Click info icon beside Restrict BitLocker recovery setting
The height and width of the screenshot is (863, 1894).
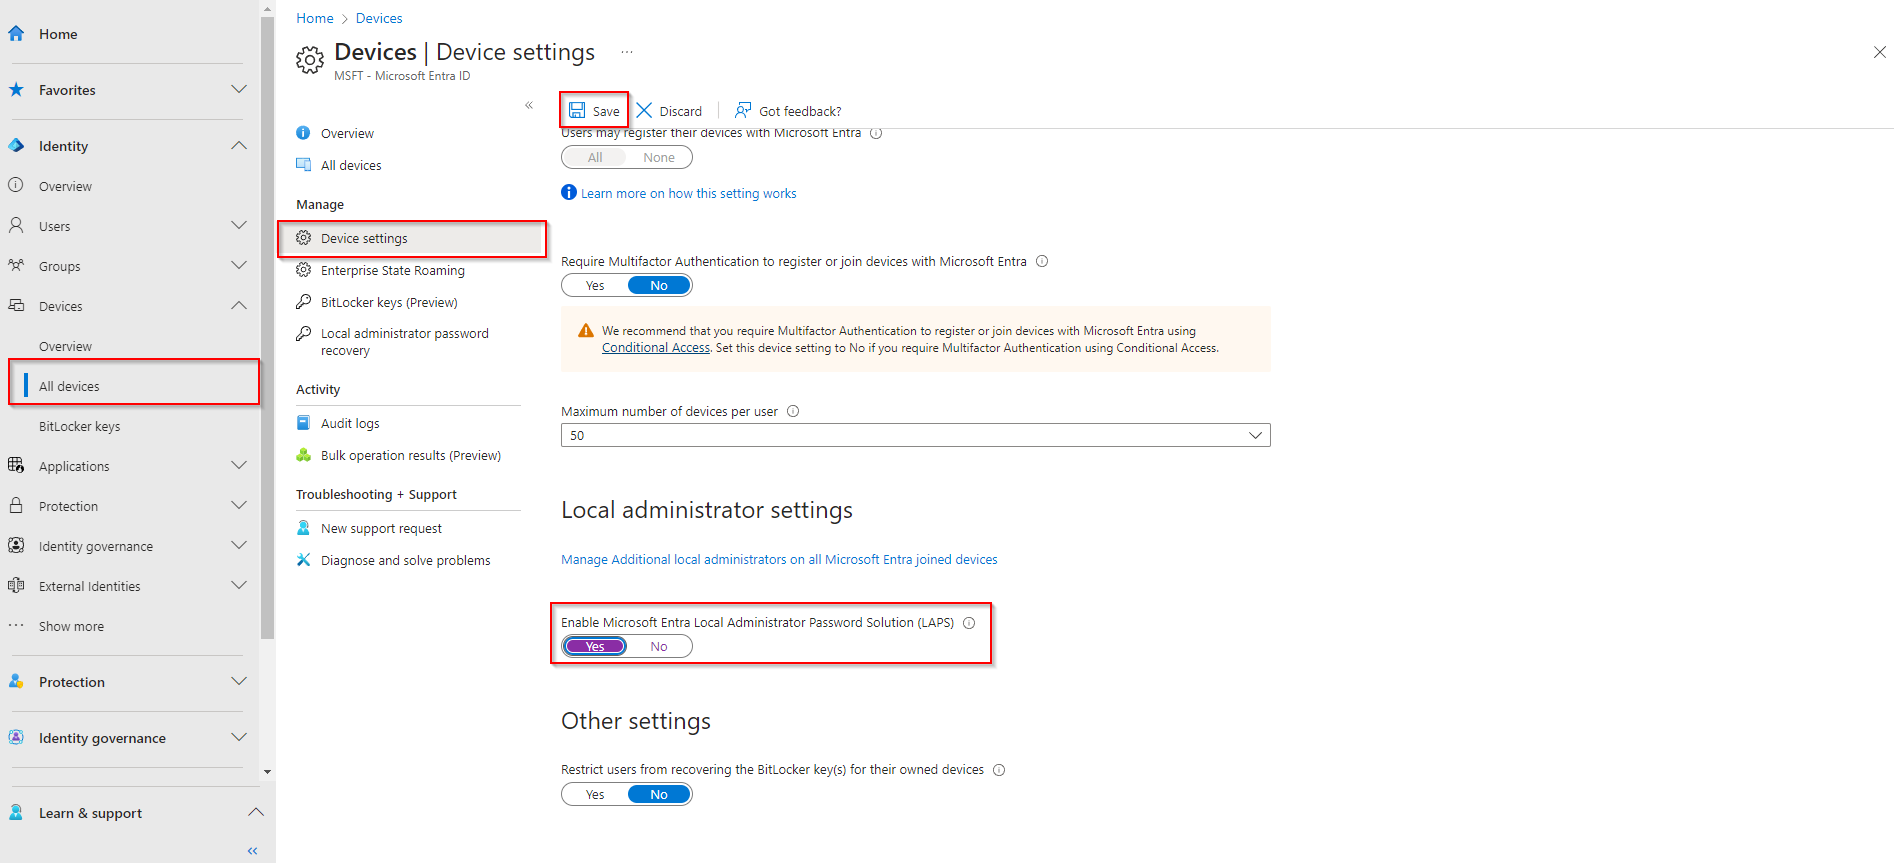(x=999, y=769)
